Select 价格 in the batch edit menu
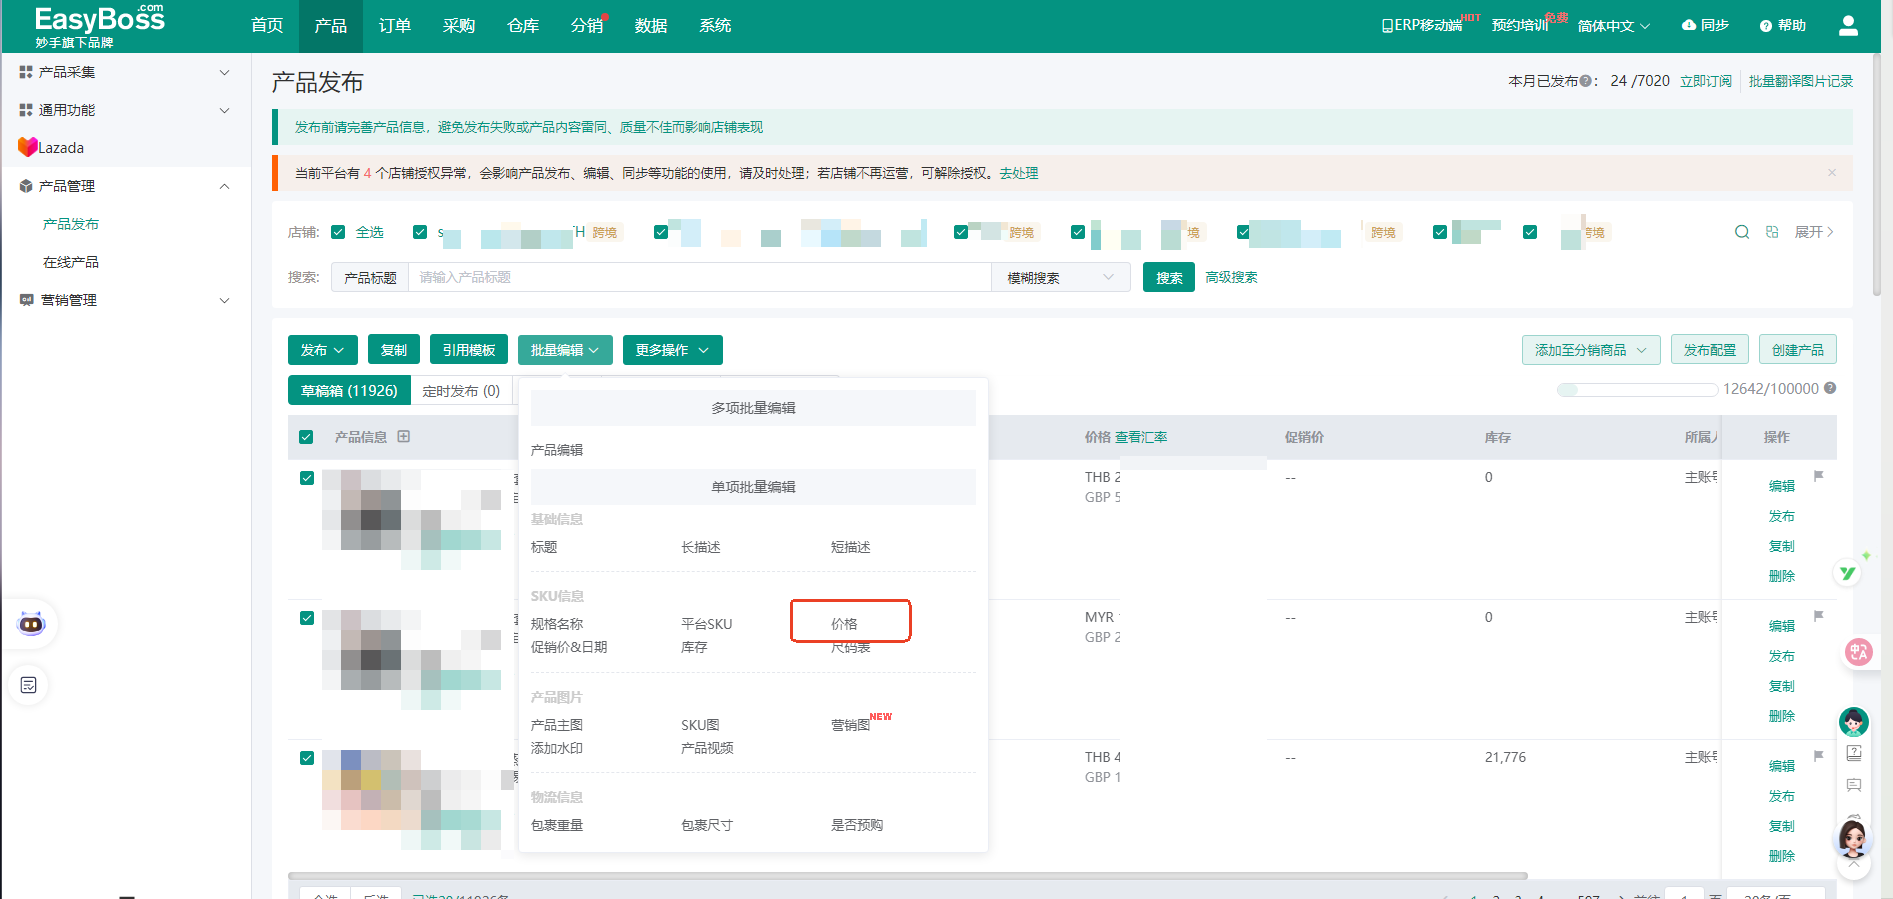1893x899 pixels. pyautogui.click(x=845, y=623)
